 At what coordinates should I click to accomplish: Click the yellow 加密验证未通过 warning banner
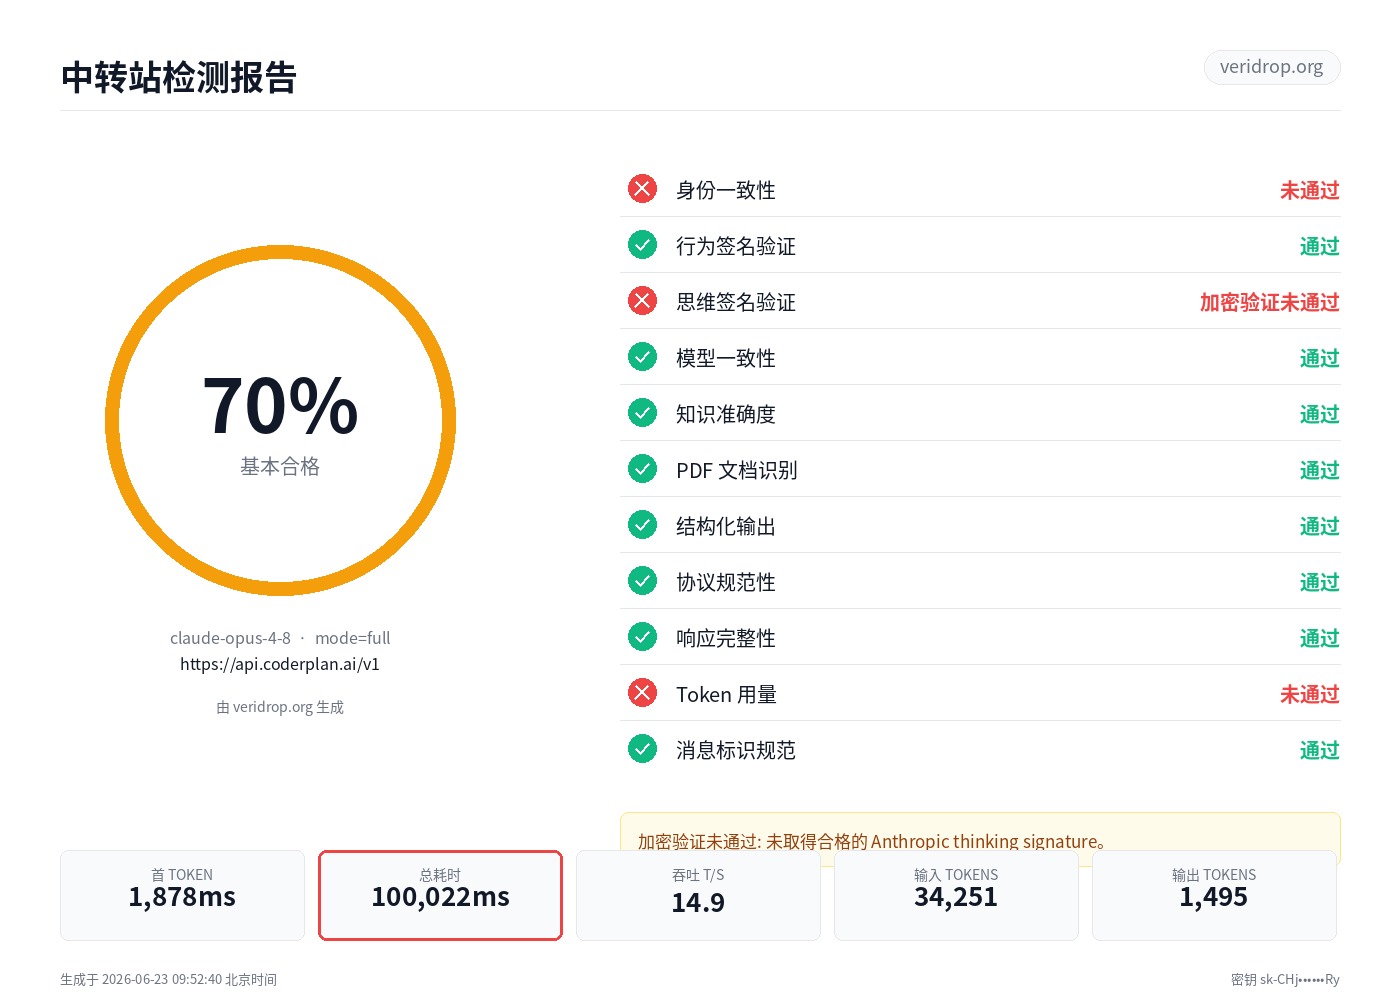[980, 832]
